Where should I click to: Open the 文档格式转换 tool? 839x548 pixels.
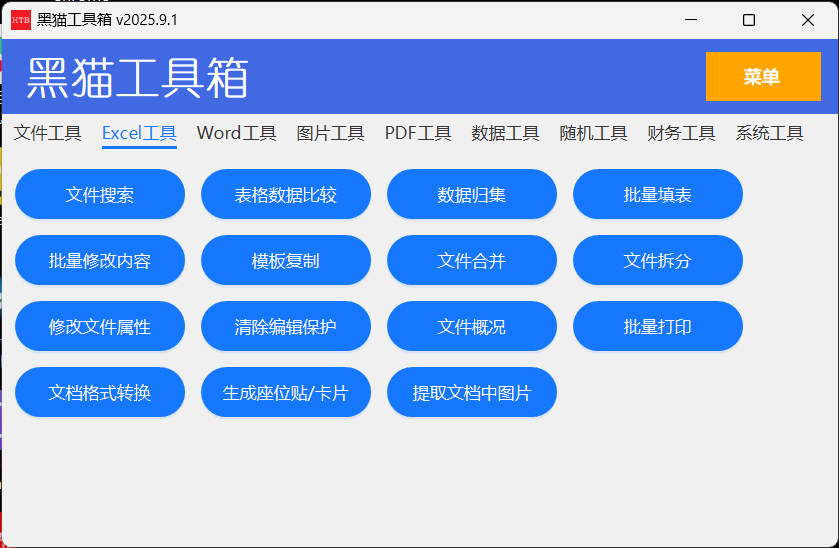pos(100,393)
